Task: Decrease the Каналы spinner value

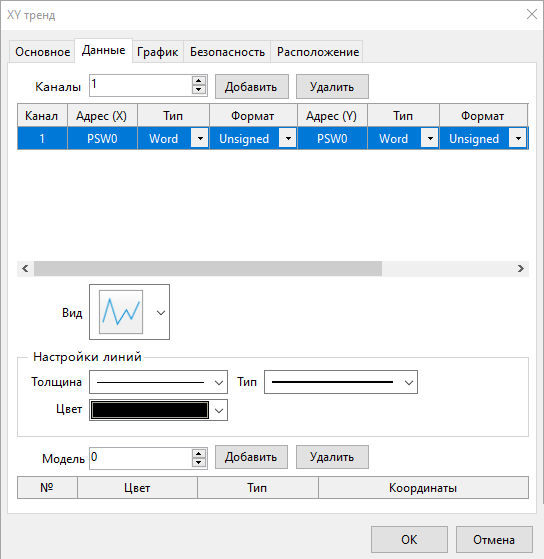Action: point(199,90)
